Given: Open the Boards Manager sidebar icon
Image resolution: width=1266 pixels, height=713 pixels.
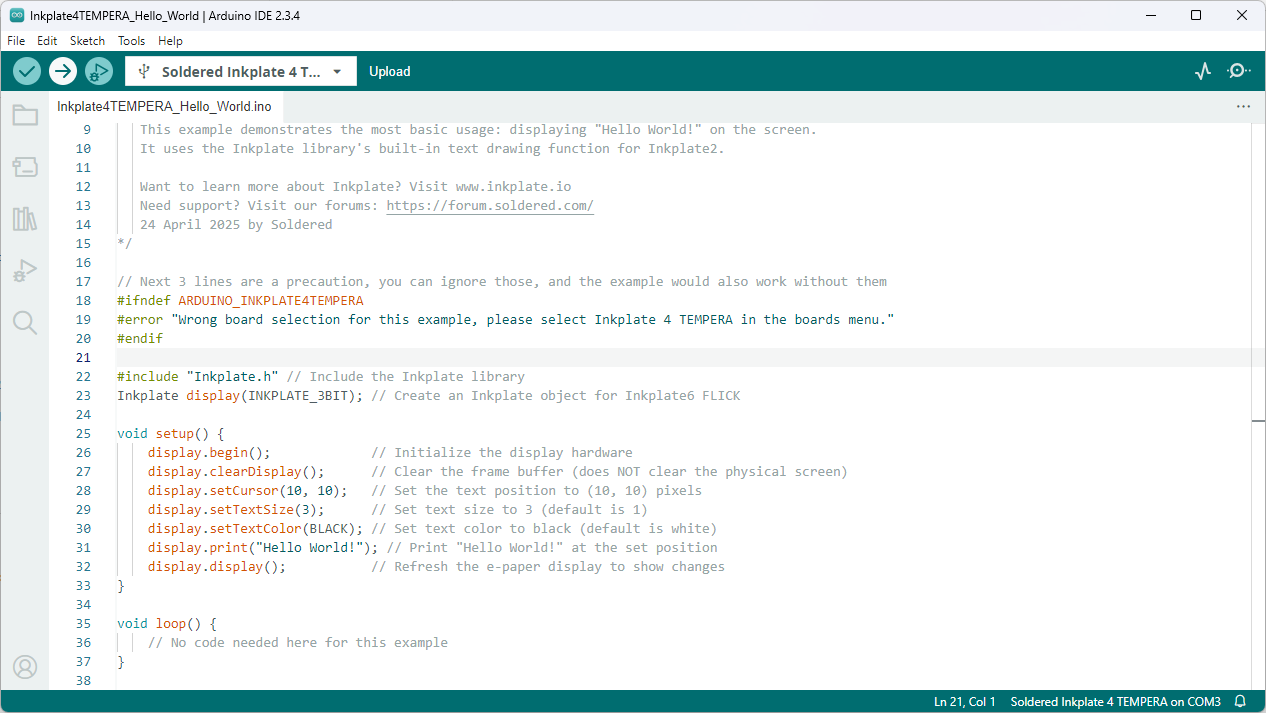Looking at the screenshot, I should tap(25, 167).
